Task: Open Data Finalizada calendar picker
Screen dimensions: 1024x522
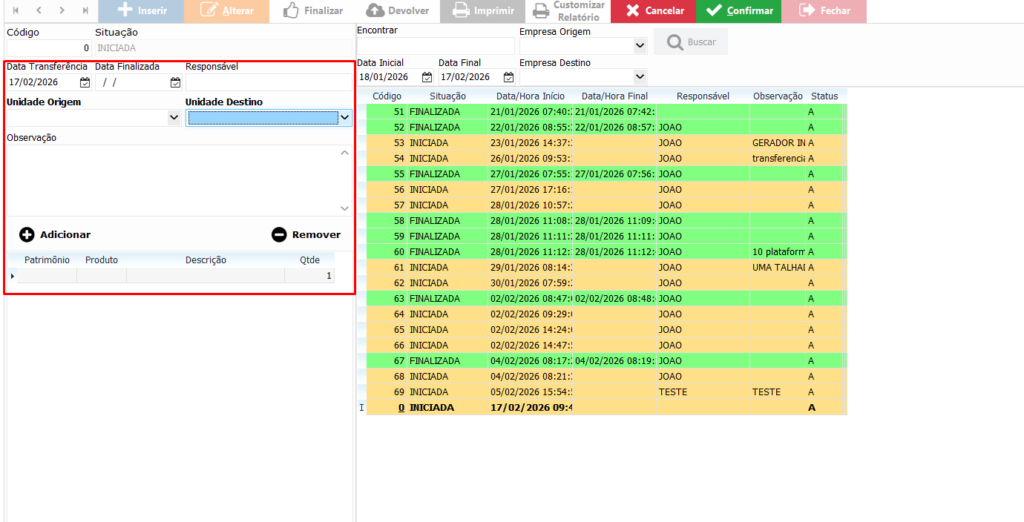Action: pyautogui.click(x=175, y=83)
